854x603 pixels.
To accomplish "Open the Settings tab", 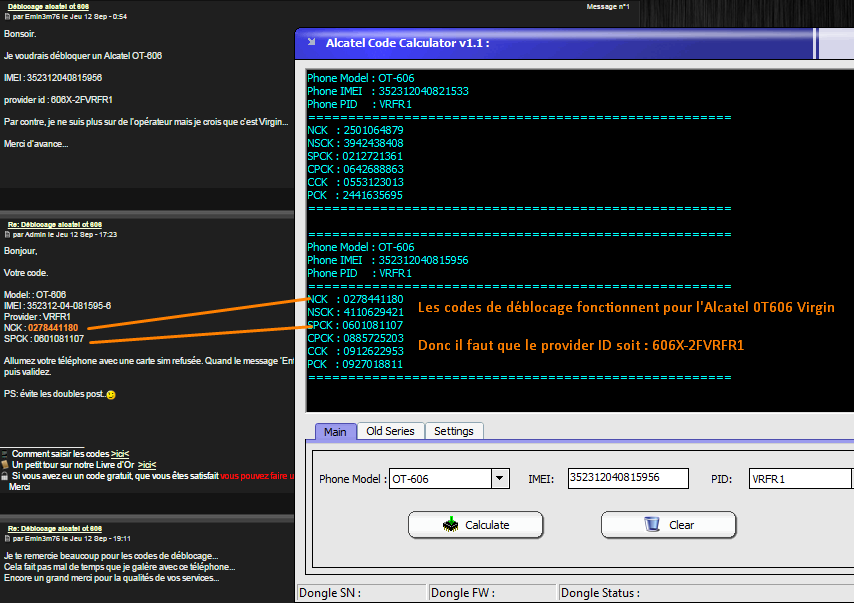I will [454, 431].
